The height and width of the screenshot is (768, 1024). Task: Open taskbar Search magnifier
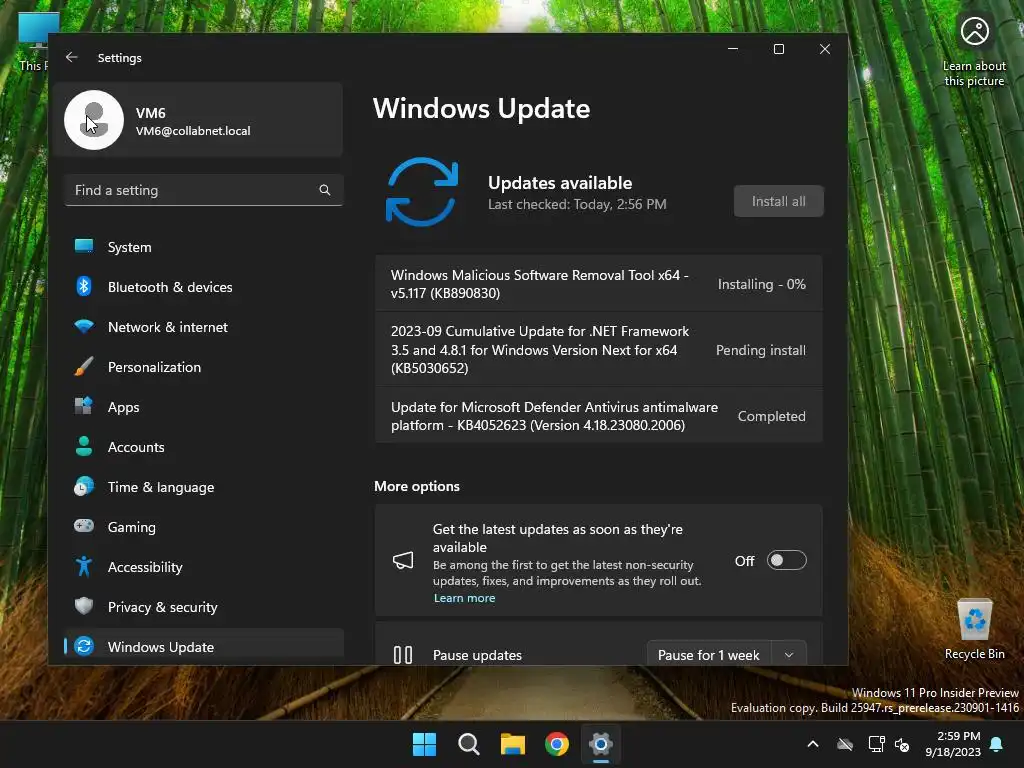coord(468,744)
